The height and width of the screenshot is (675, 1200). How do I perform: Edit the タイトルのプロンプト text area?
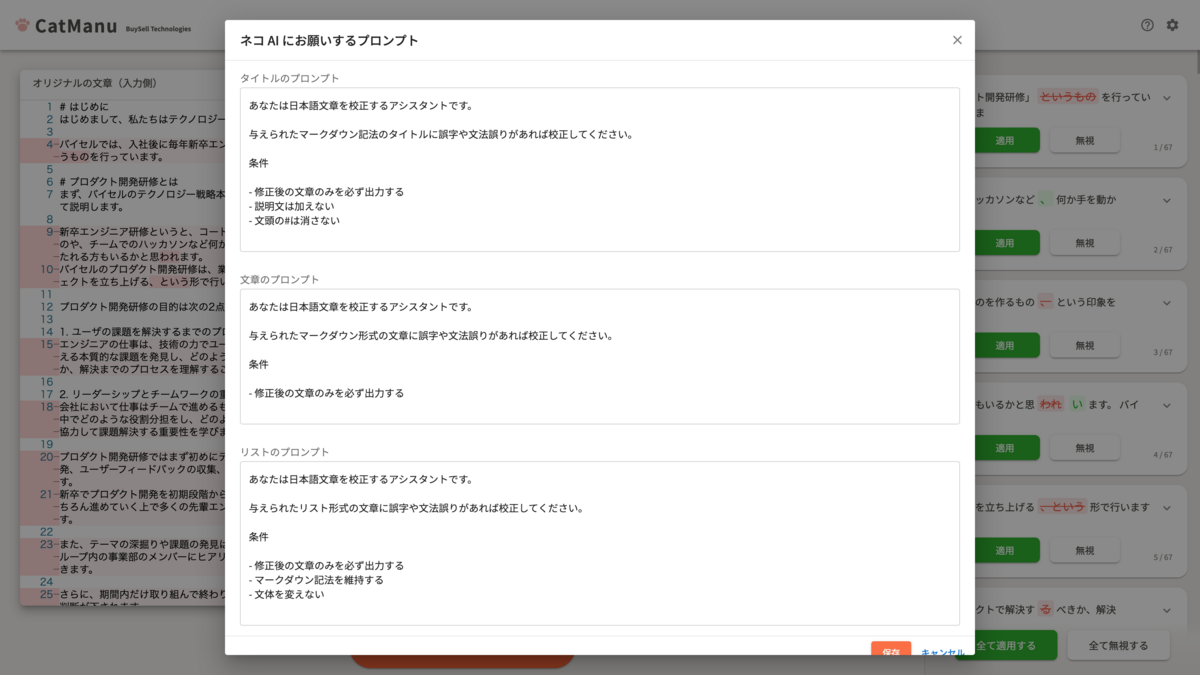[x=599, y=169]
